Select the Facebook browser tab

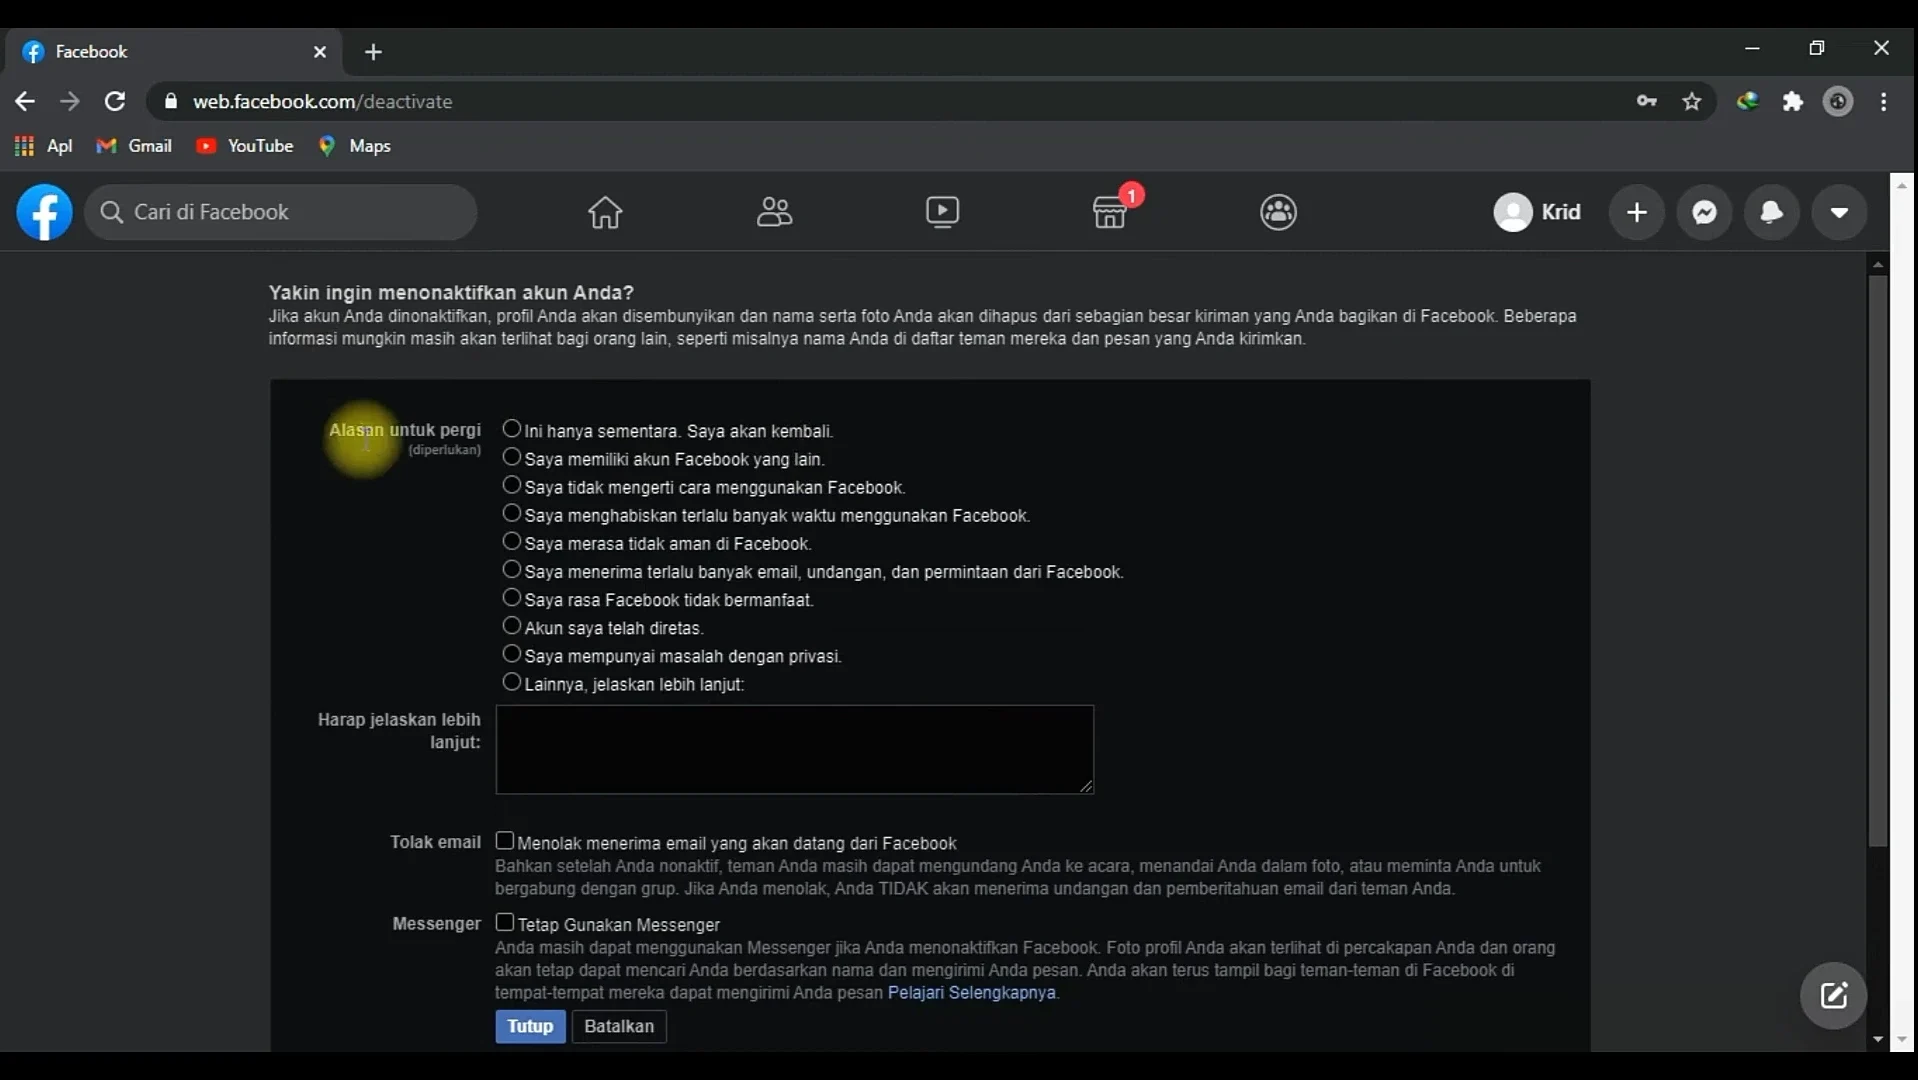tap(172, 52)
